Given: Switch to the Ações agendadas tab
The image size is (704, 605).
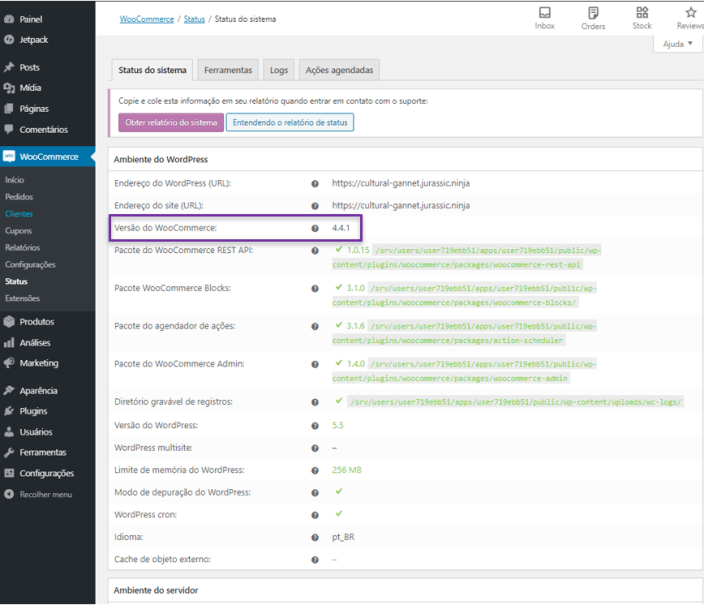Looking at the screenshot, I should click(x=339, y=70).
